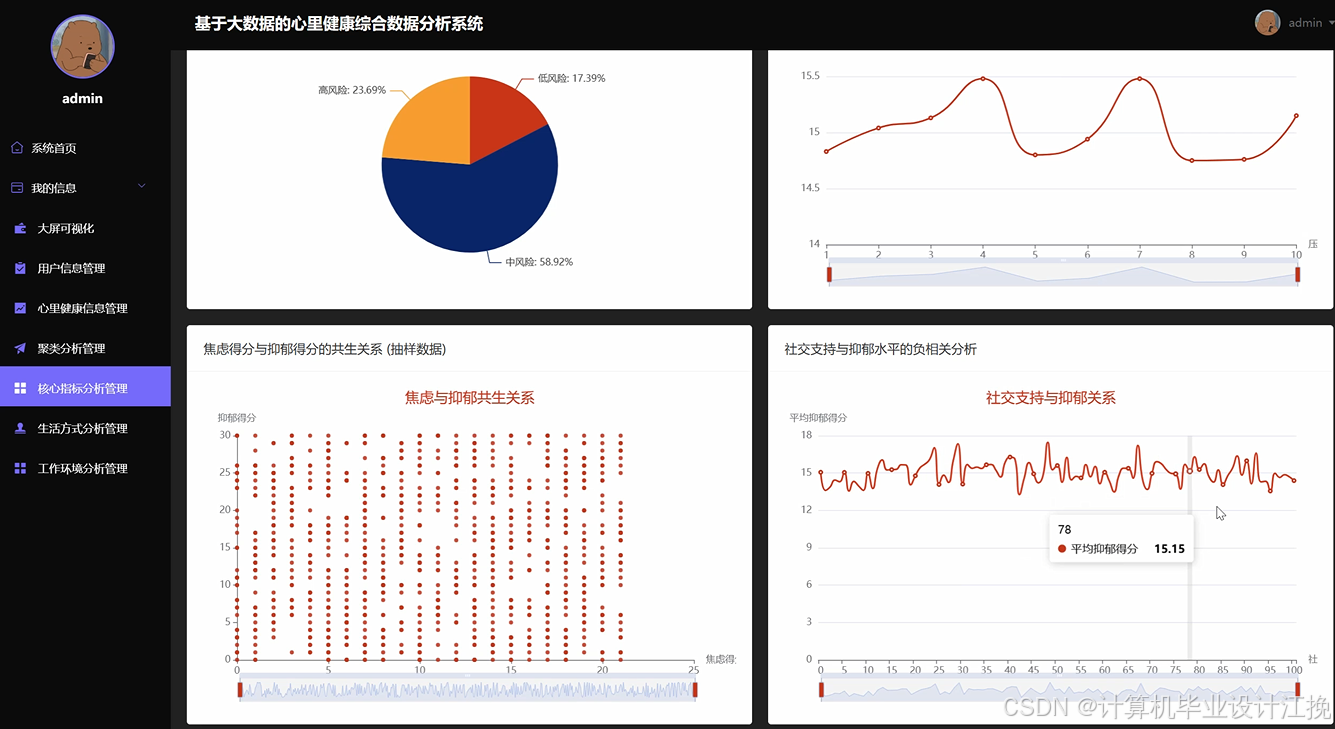Click the 高风险: 23.69% label
Screen dimensions: 1335x729
click(352, 90)
